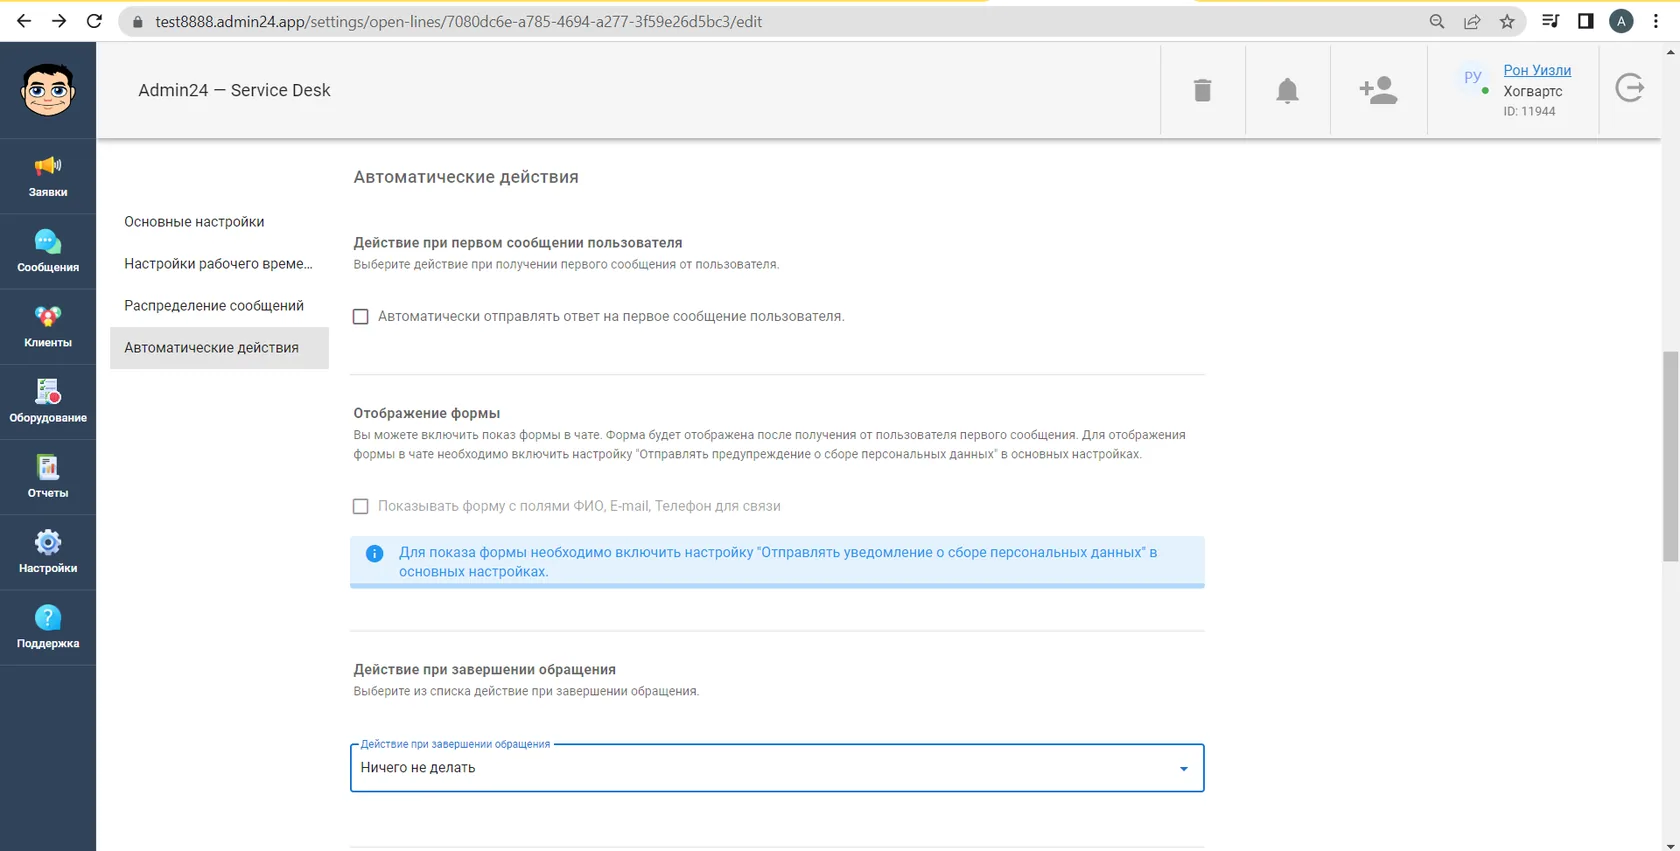Select Автоматические действия menu item
This screenshot has height=851, width=1680.
(219, 348)
